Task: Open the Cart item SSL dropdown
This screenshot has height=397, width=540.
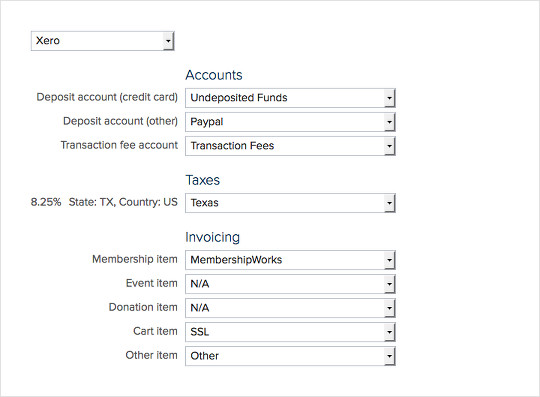Action: point(290,332)
